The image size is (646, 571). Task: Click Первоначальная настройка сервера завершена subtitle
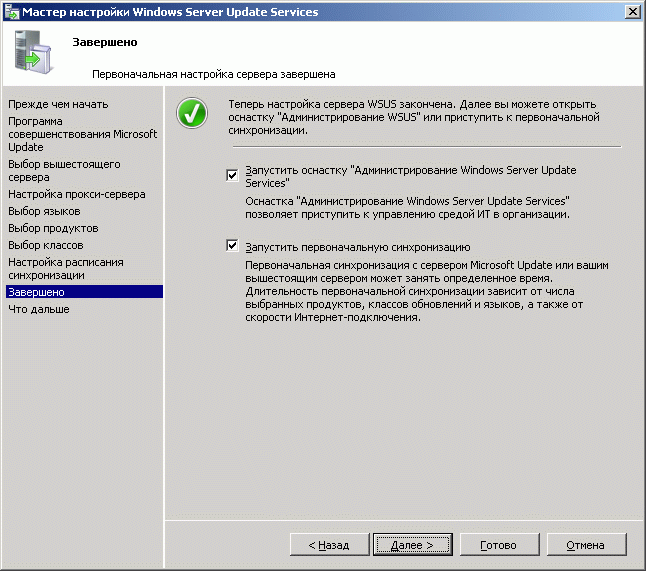tap(213, 74)
